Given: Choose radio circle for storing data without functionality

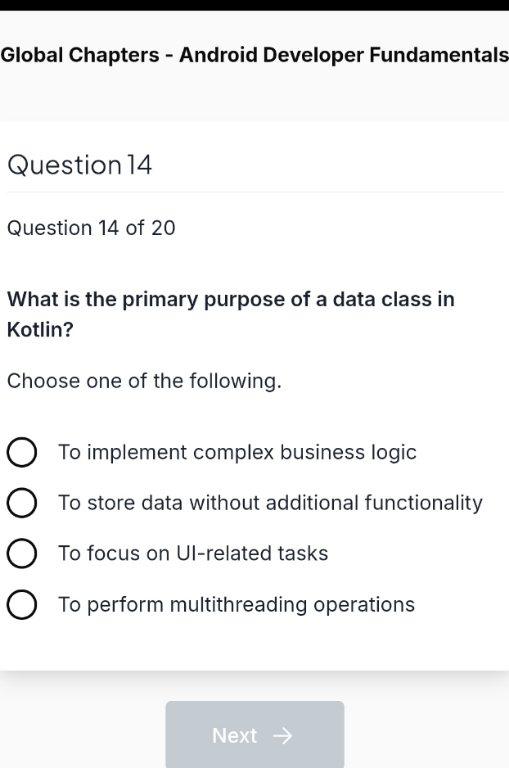Looking at the screenshot, I should [22, 503].
